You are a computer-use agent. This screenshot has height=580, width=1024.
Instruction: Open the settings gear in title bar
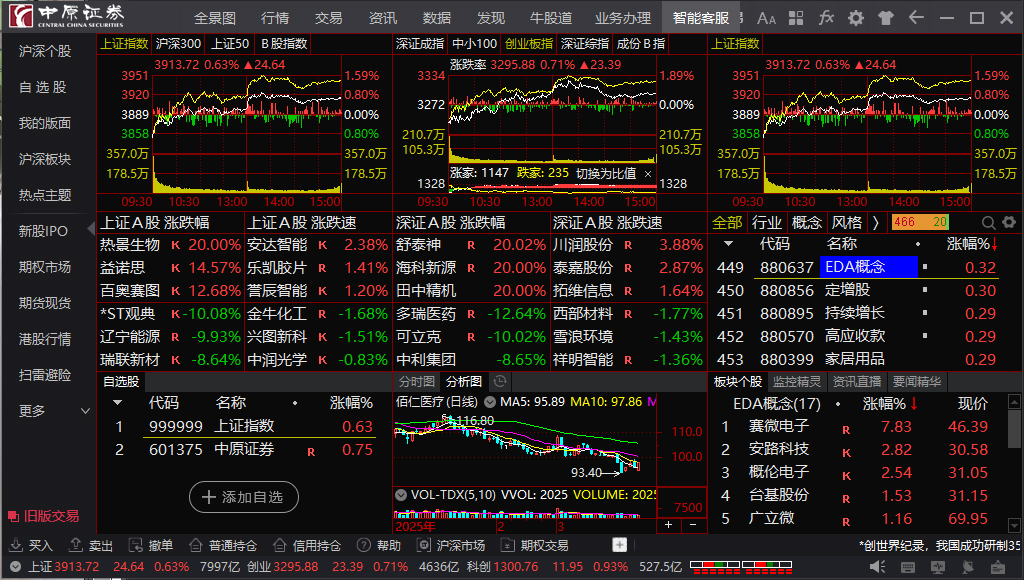tap(856, 18)
